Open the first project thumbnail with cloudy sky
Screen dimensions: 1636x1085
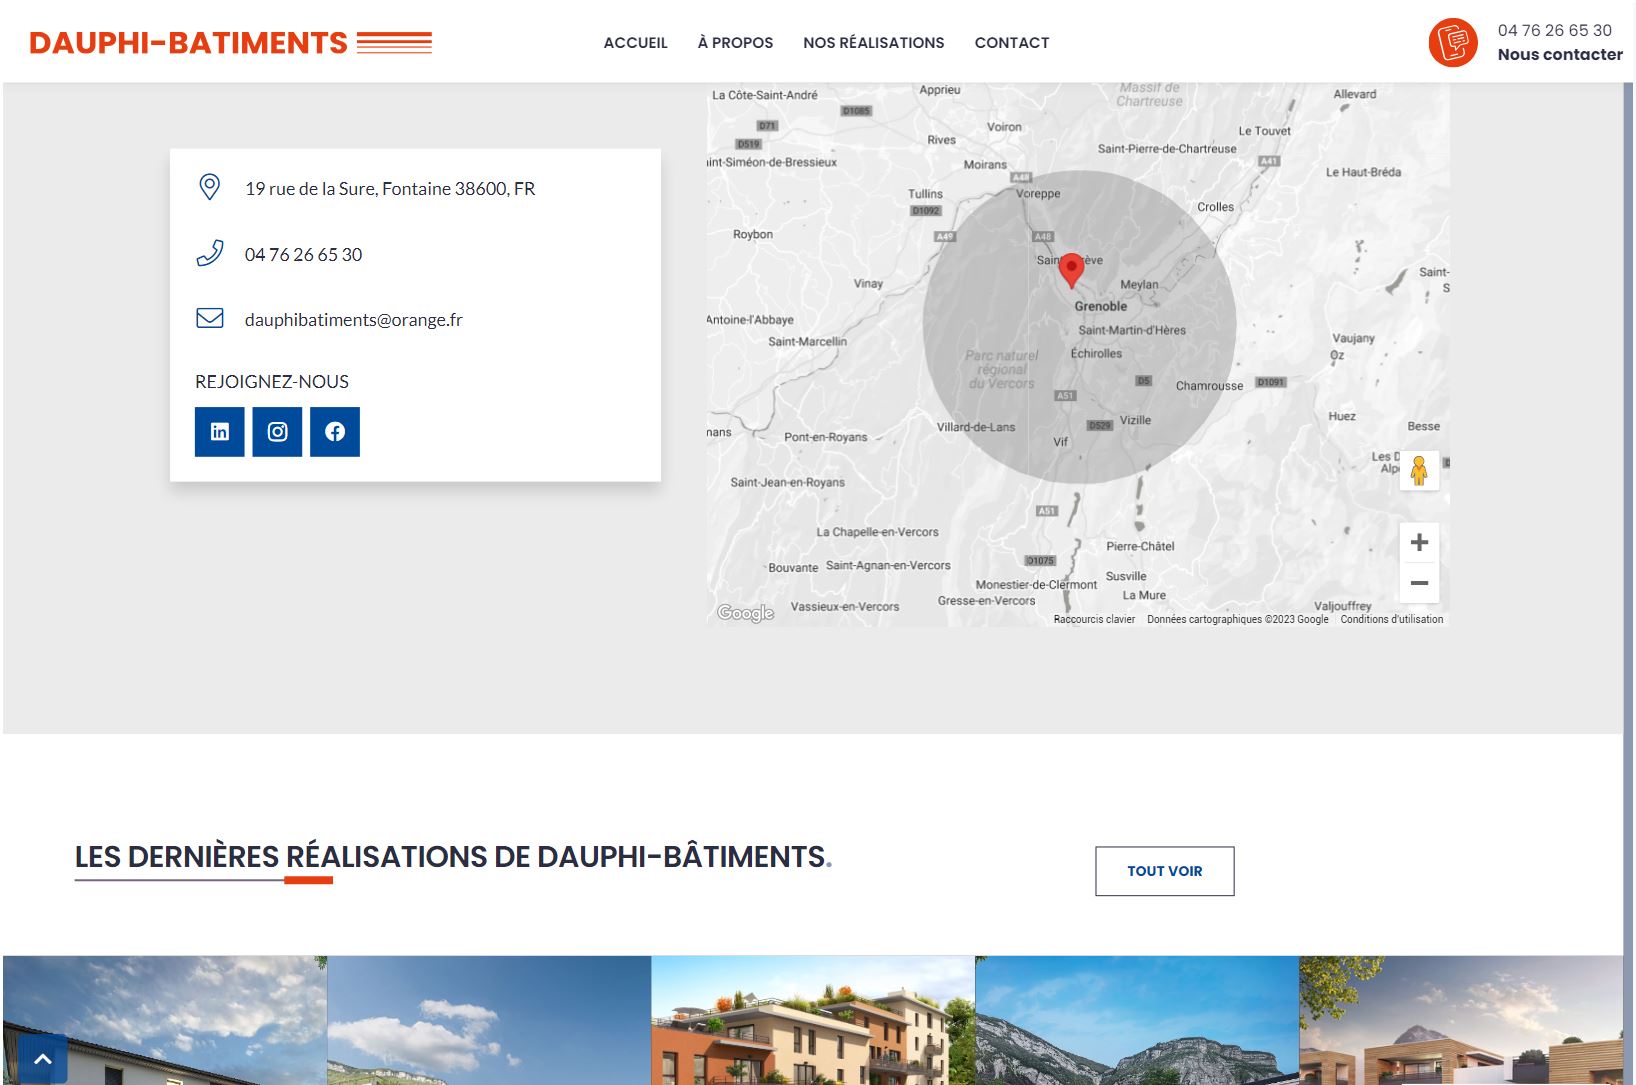click(165, 1020)
